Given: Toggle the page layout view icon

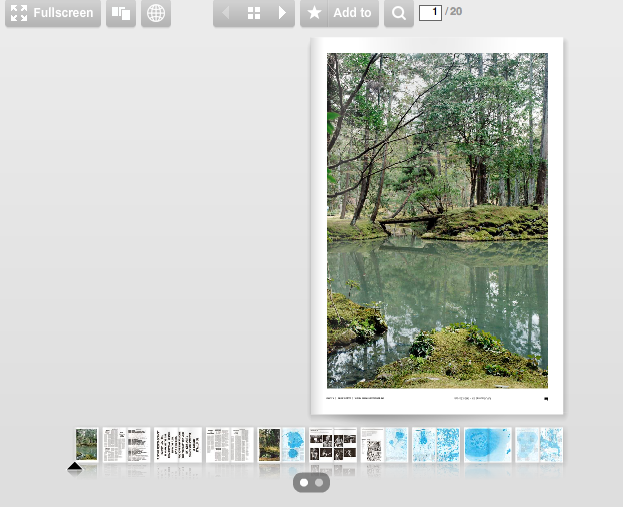Looking at the screenshot, I should point(121,13).
